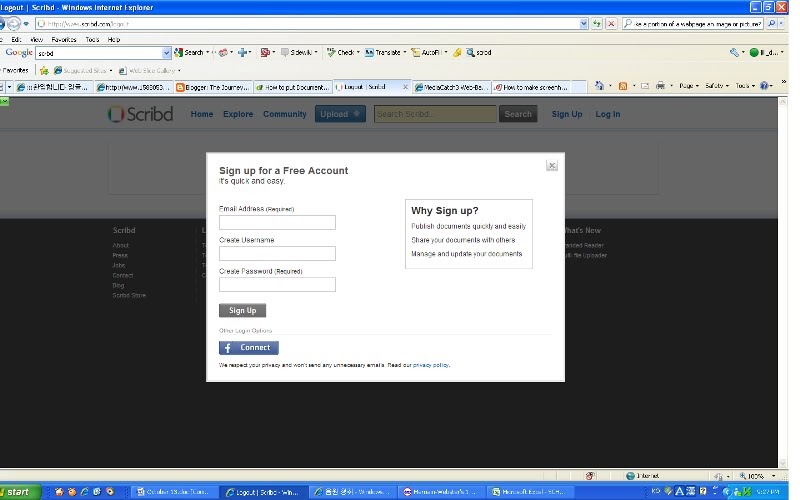Click the gray Sign Up submit button
The height and width of the screenshot is (500, 800).
coord(242,310)
